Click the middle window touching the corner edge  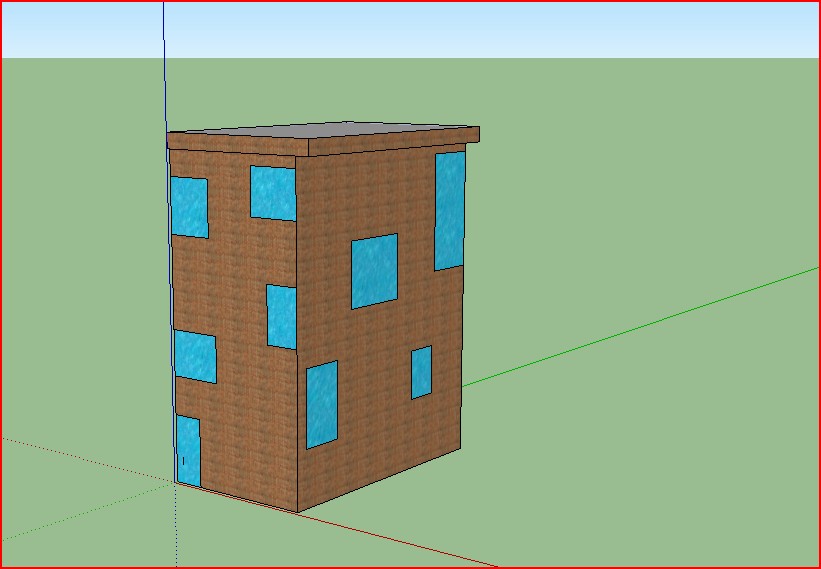pyautogui.click(x=281, y=317)
